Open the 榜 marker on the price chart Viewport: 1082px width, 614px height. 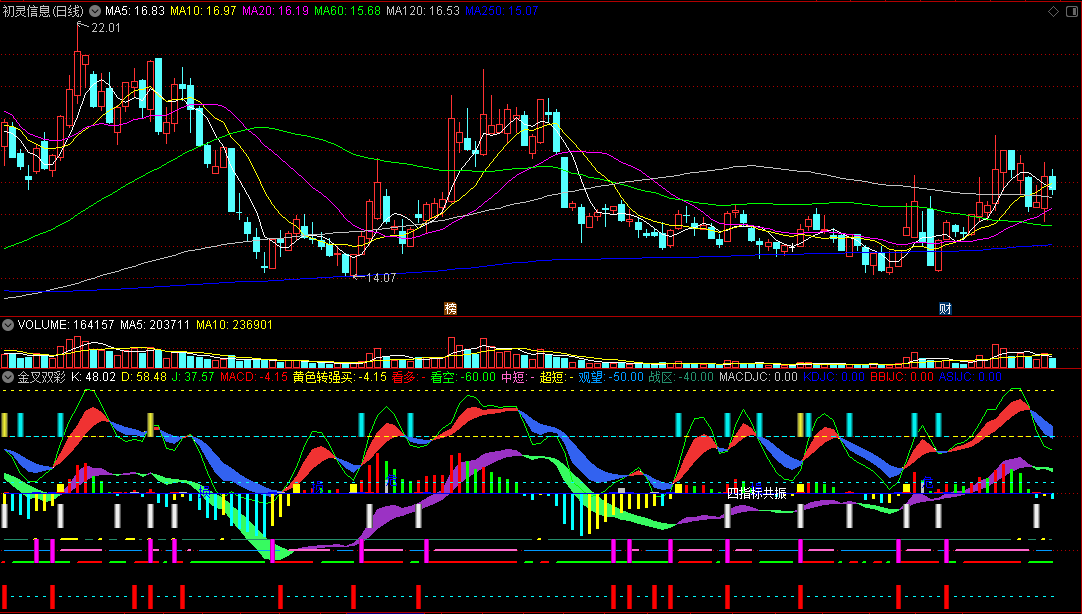pos(451,308)
